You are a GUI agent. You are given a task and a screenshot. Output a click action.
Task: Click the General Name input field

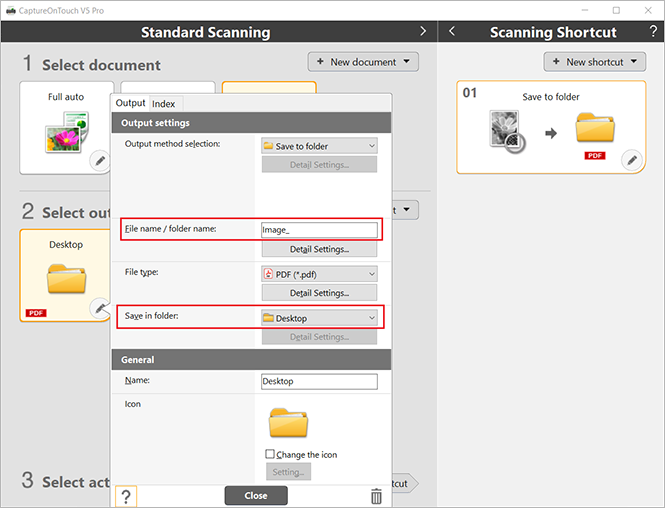point(319,381)
